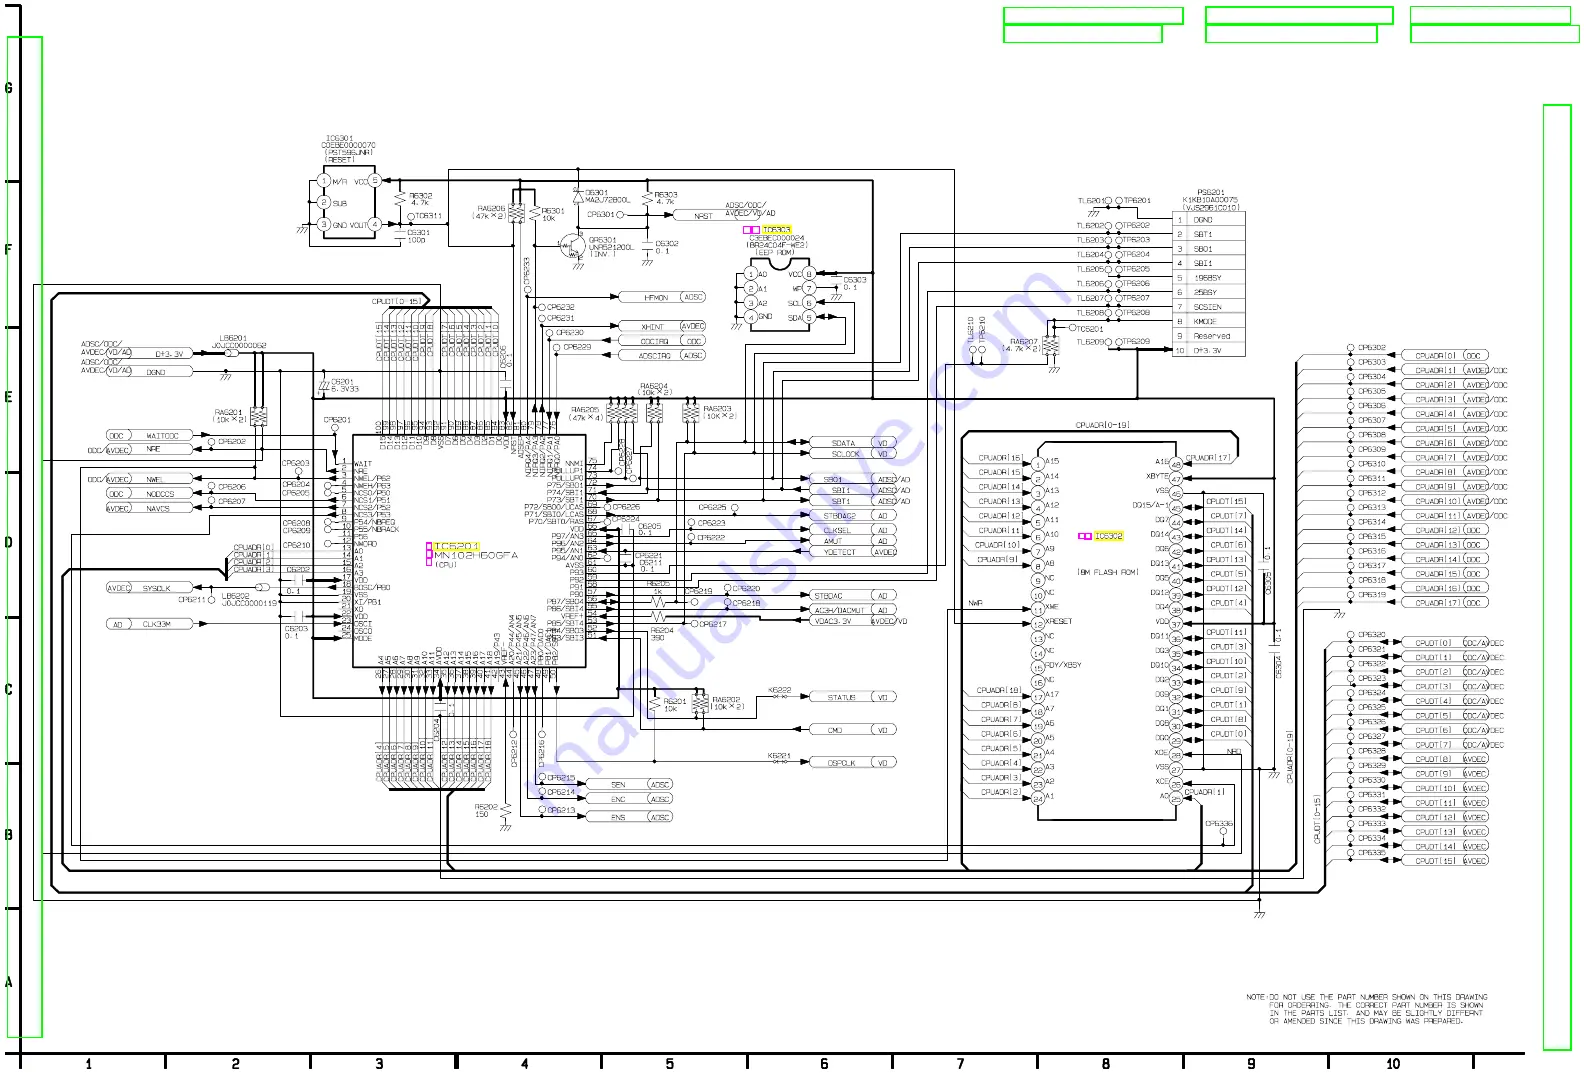1584x1073 pixels.
Task: Select the WAITCDC signal label
Action: 162,436
